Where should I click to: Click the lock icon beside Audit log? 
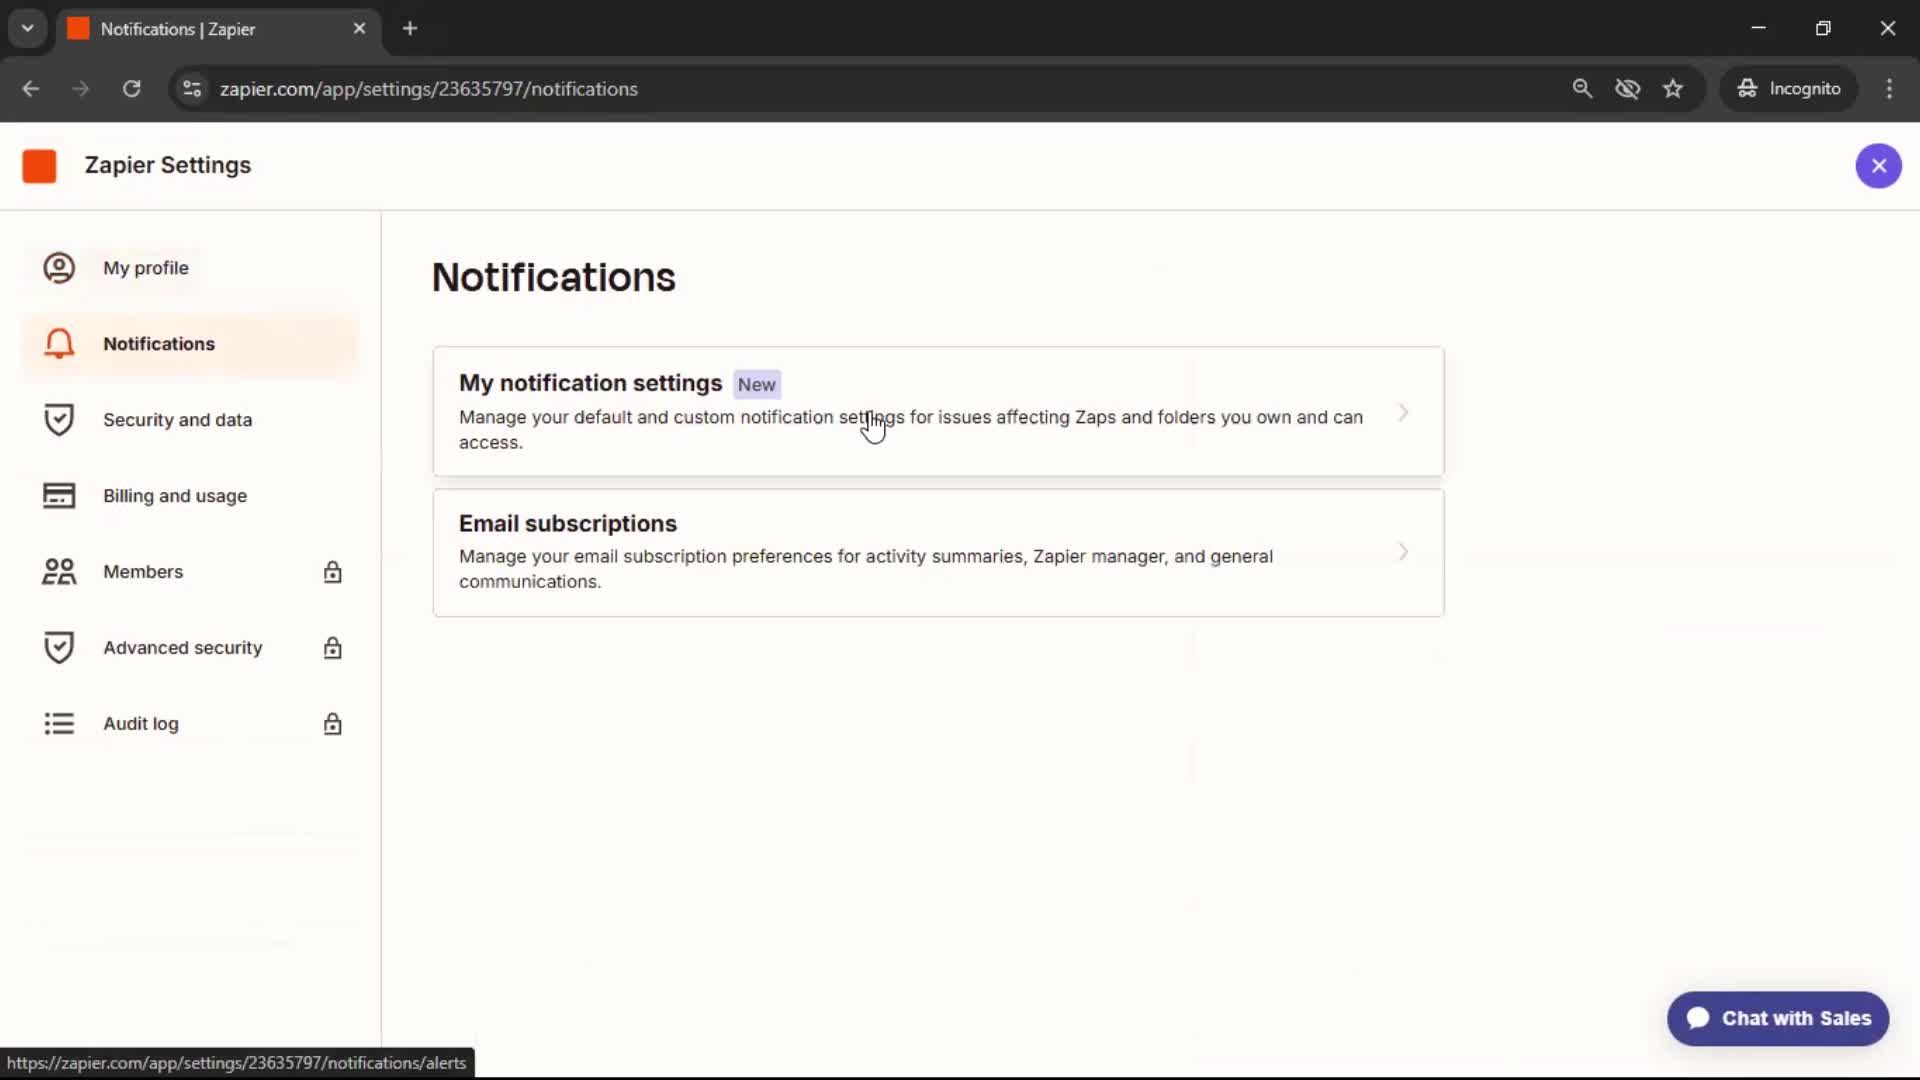[333, 724]
